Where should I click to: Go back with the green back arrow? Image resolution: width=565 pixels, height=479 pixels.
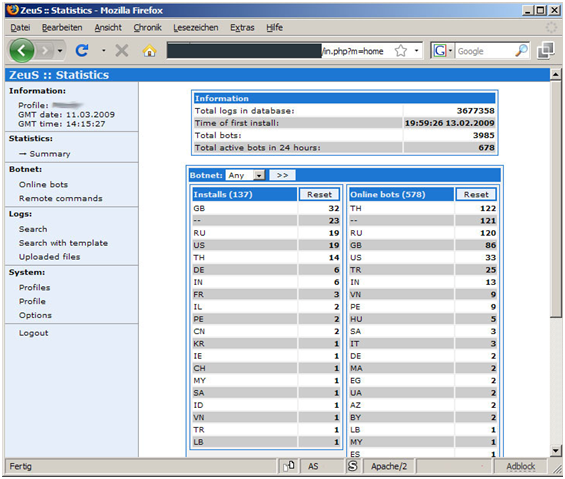click(22, 50)
